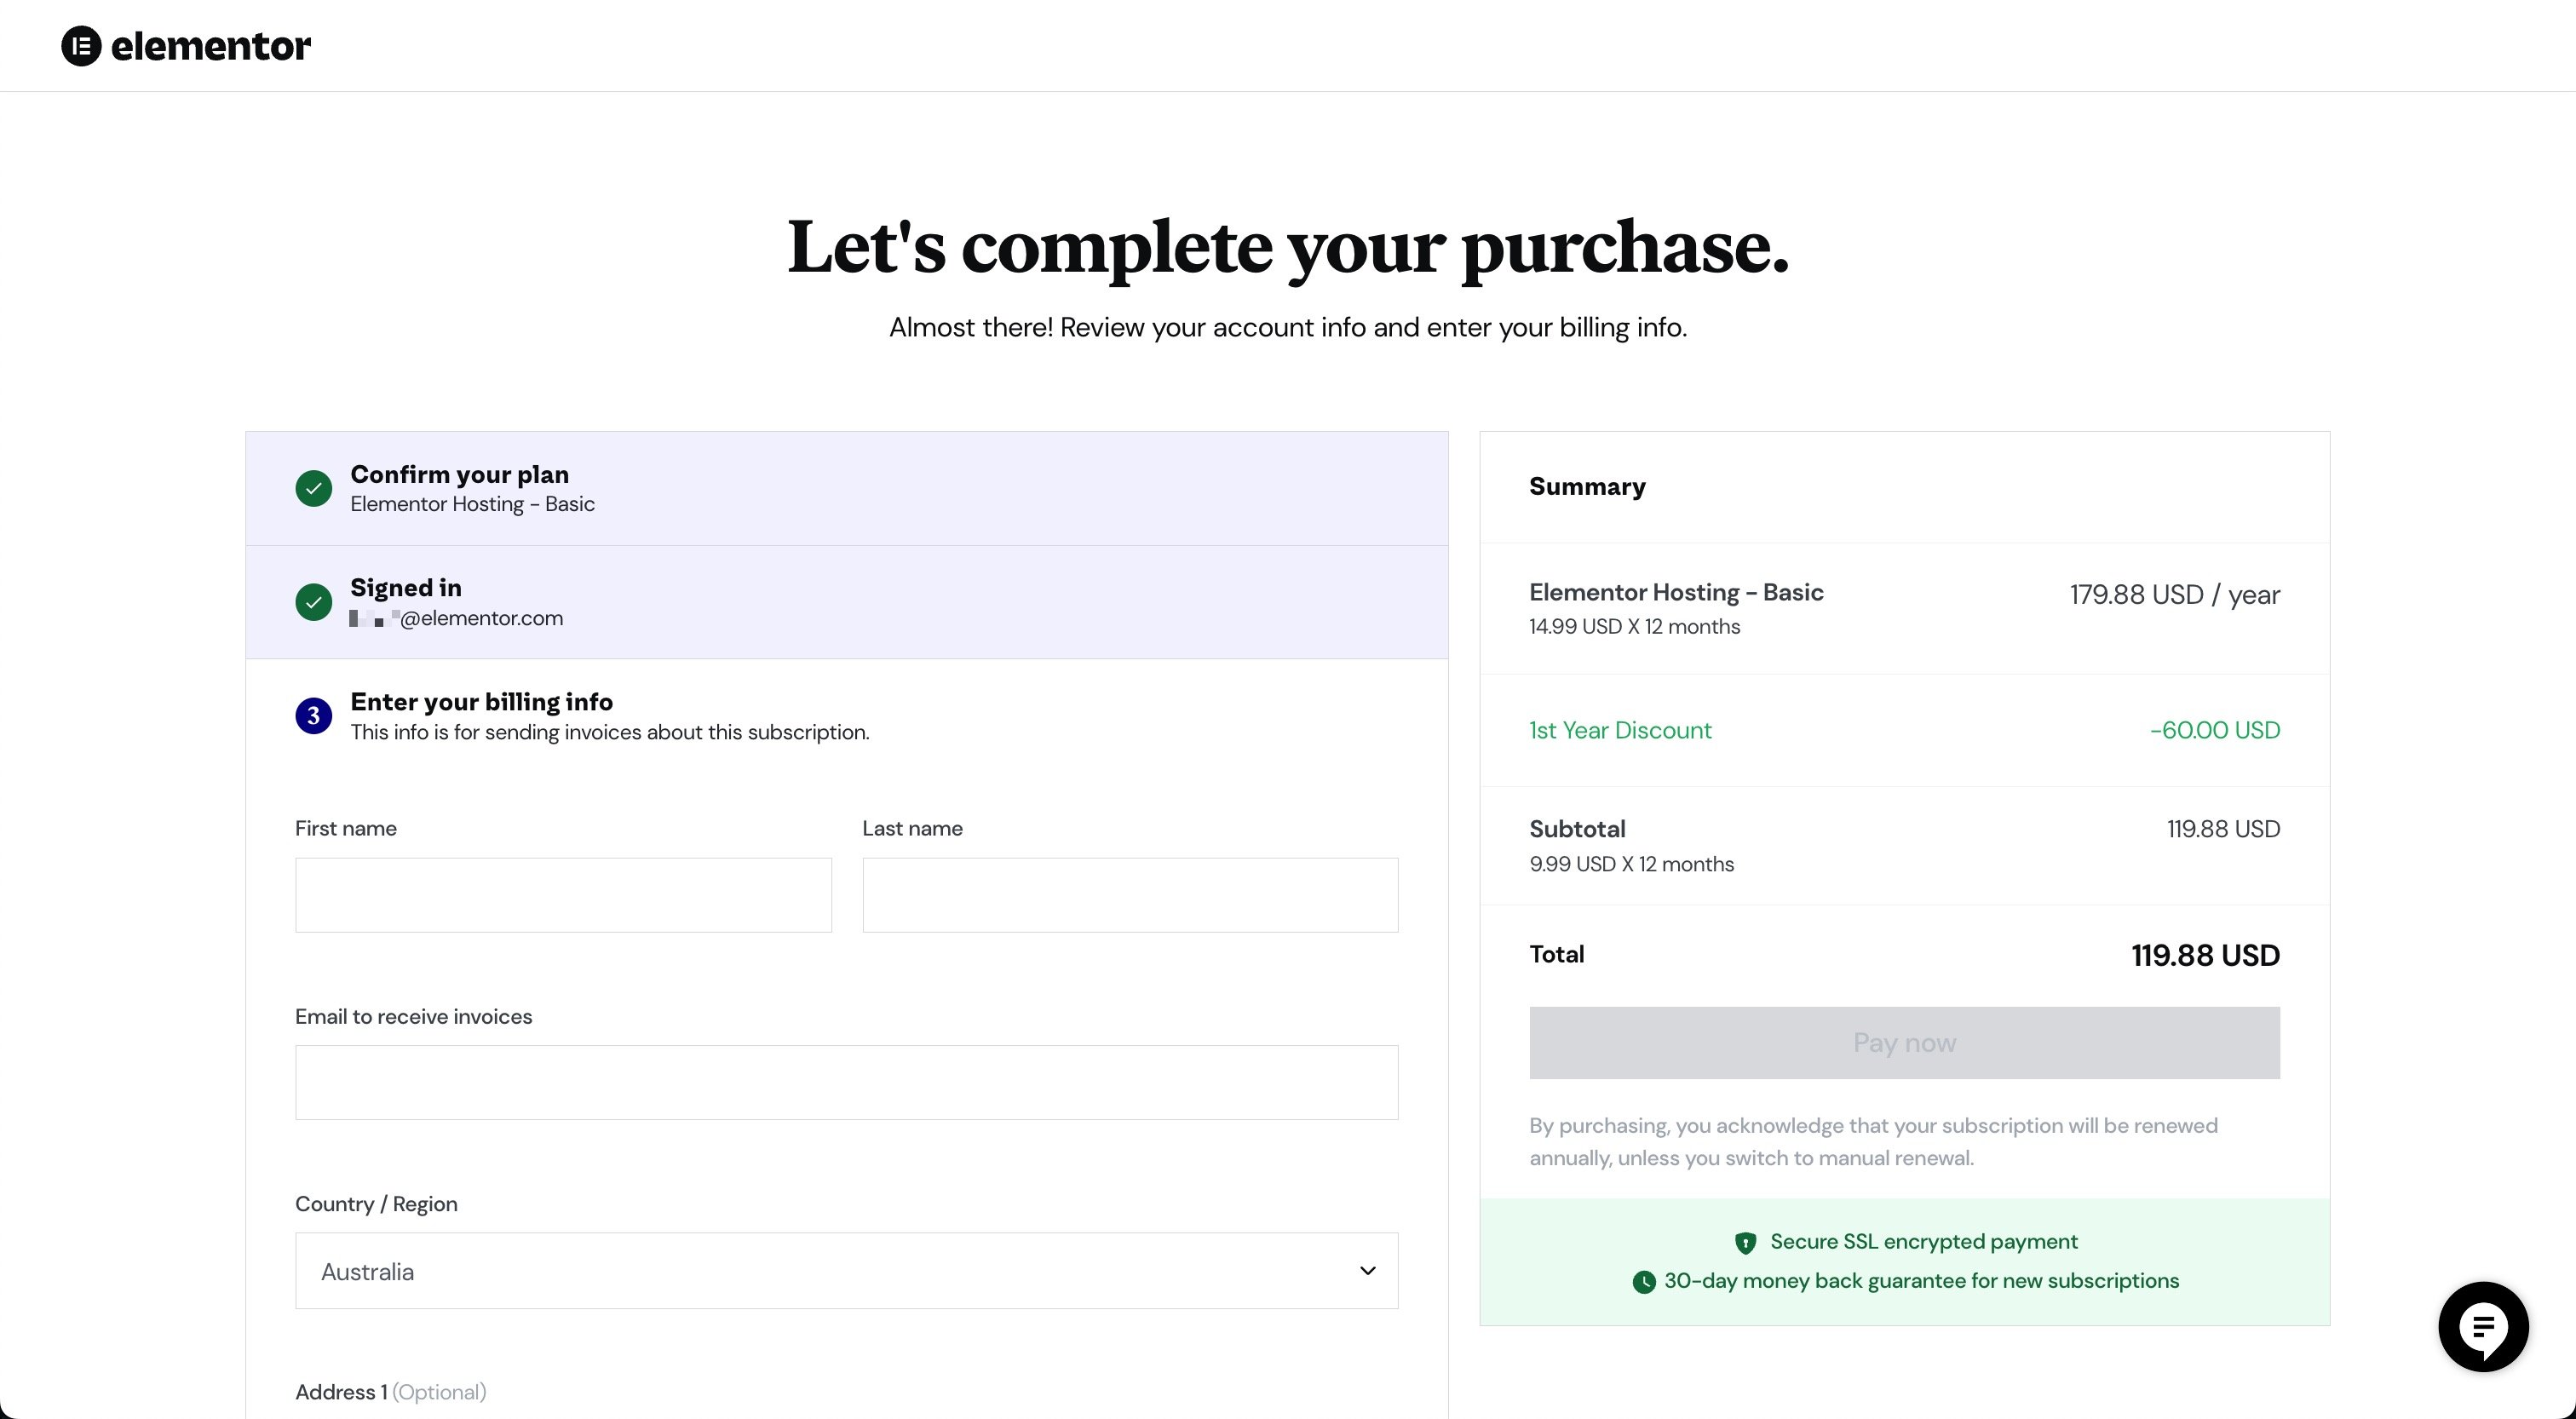Screen dimensions: 2576x1419
Task: Click the 179.88 USD / year price
Action: click(2174, 595)
